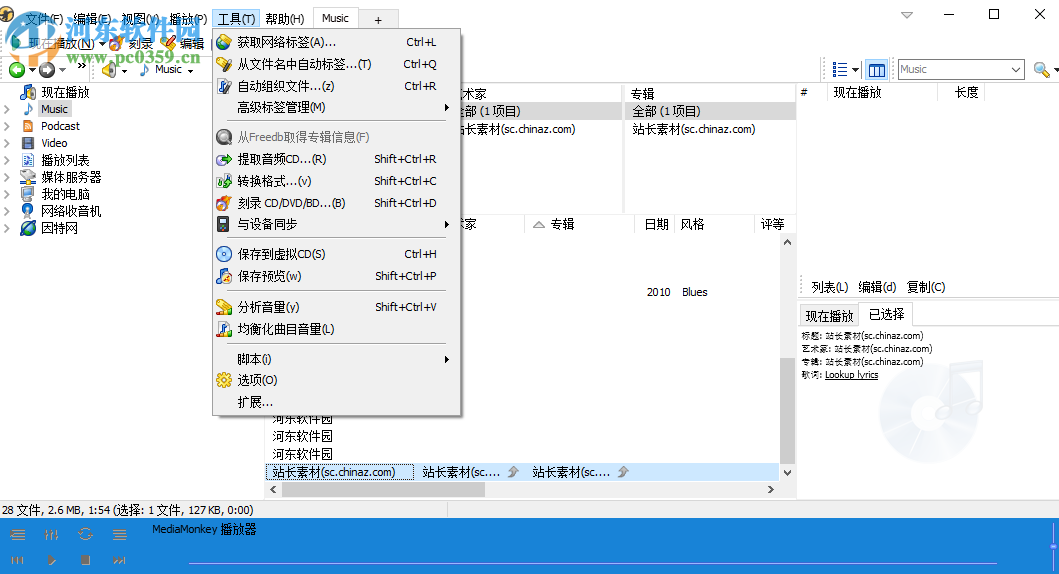This screenshot has width=1059, height=574.
Task: Toggle repeat in the player bar
Action: [x=85, y=535]
